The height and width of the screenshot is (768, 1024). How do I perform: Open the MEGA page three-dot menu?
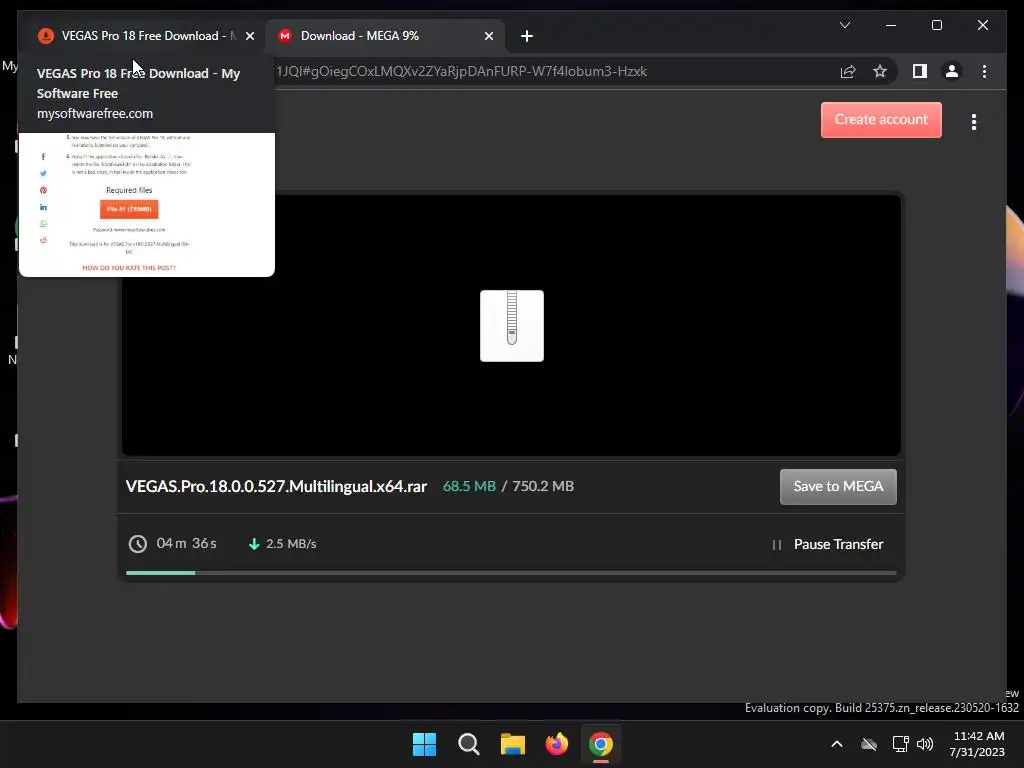pyautogui.click(x=974, y=122)
